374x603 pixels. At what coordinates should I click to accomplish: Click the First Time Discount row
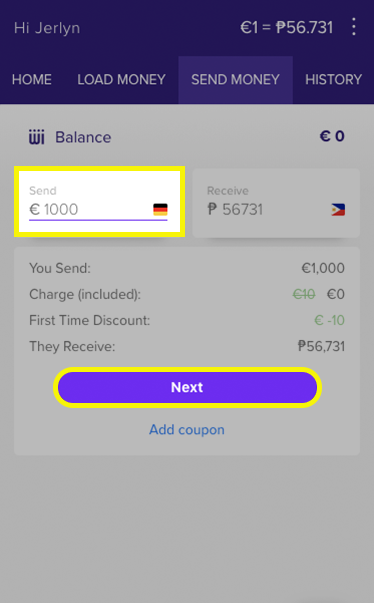pyautogui.click(x=187, y=320)
